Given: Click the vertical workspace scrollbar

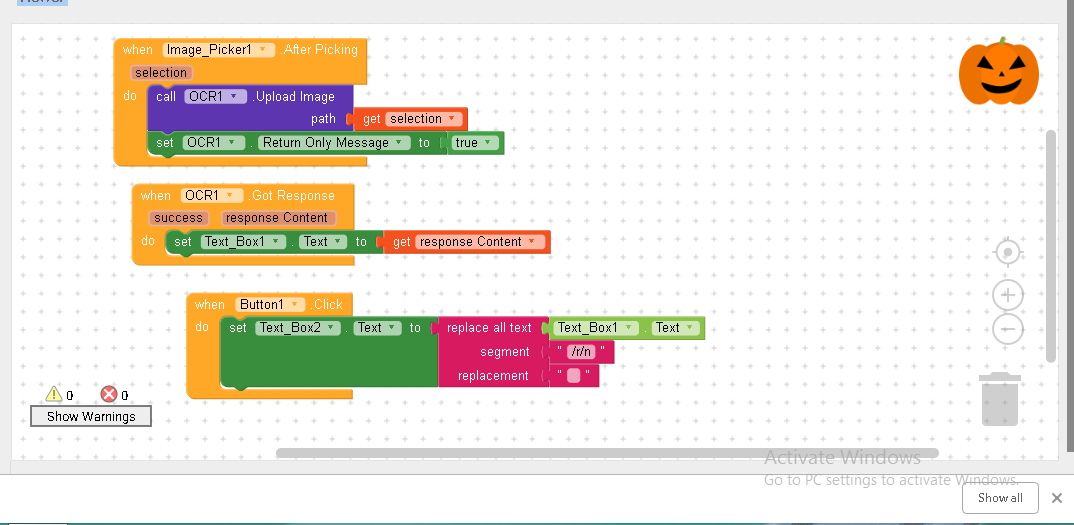Looking at the screenshot, I should (1051, 247).
